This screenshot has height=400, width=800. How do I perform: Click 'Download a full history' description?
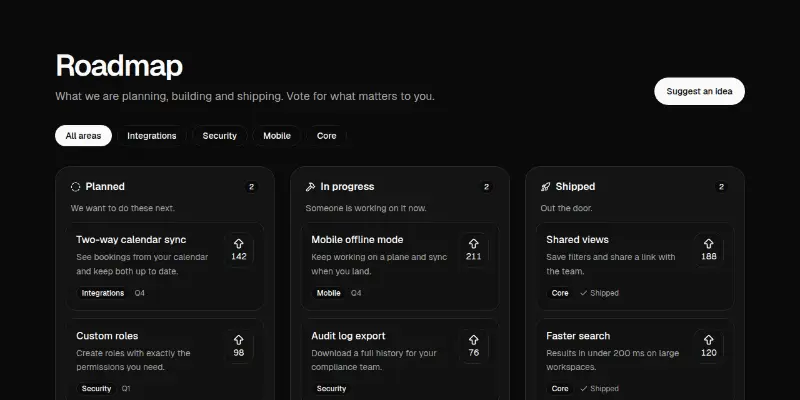(374, 360)
